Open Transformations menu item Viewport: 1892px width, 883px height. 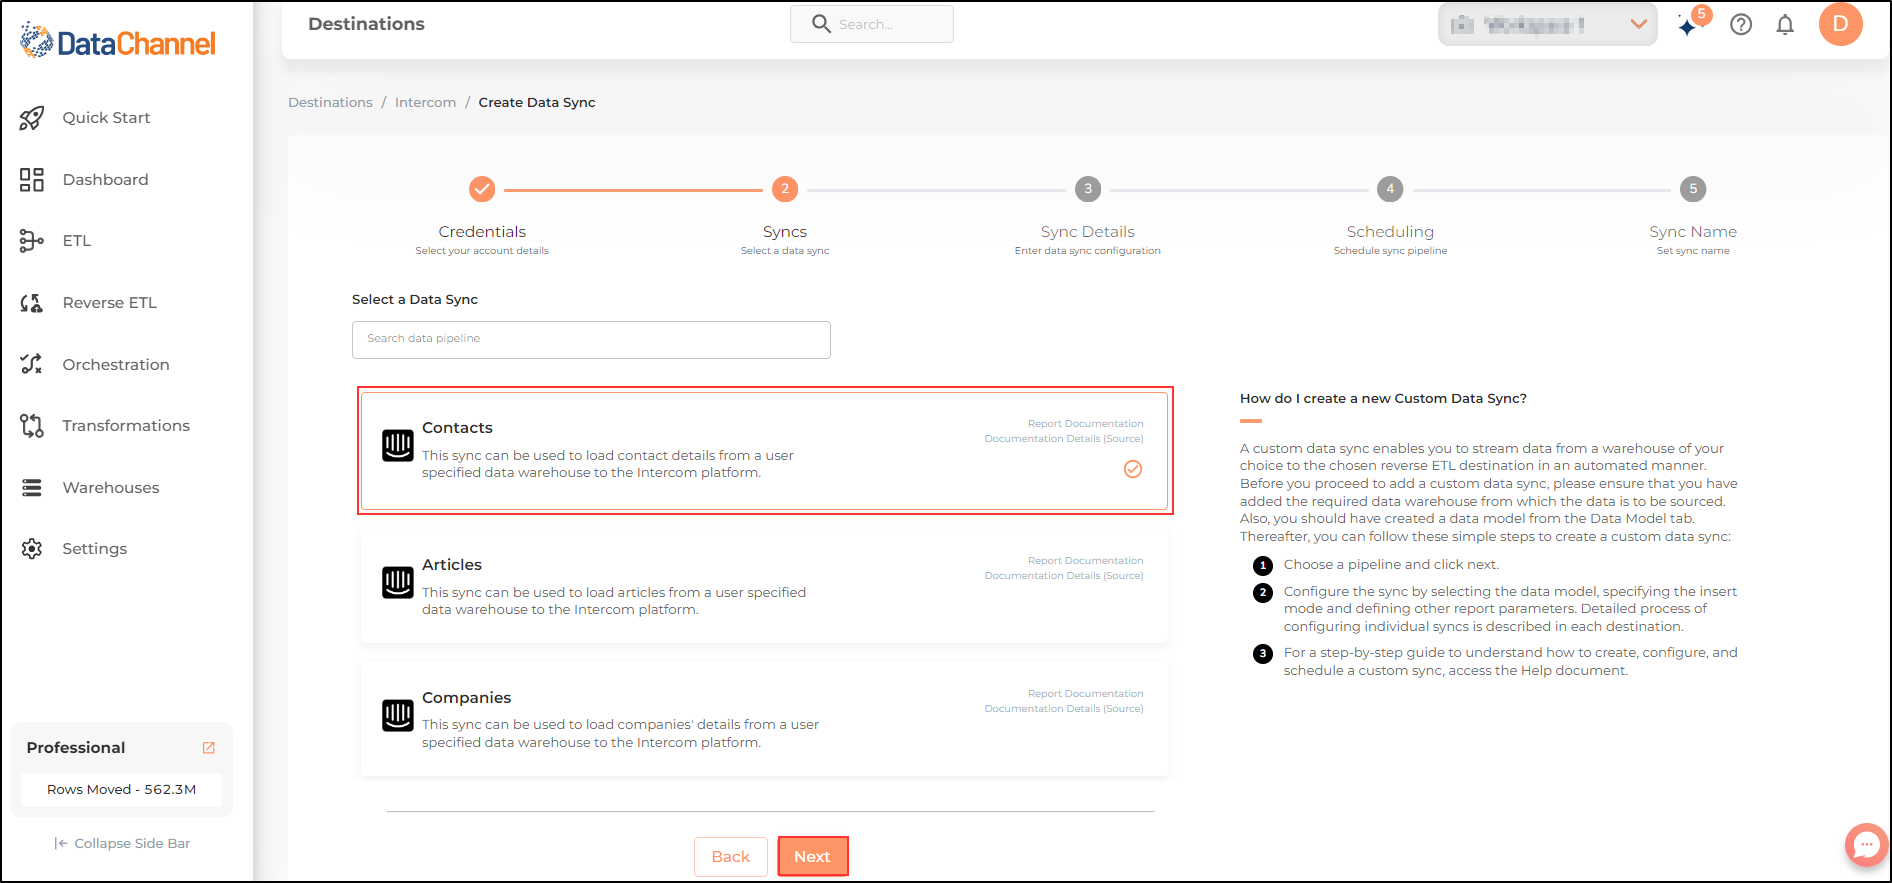point(126,426)
